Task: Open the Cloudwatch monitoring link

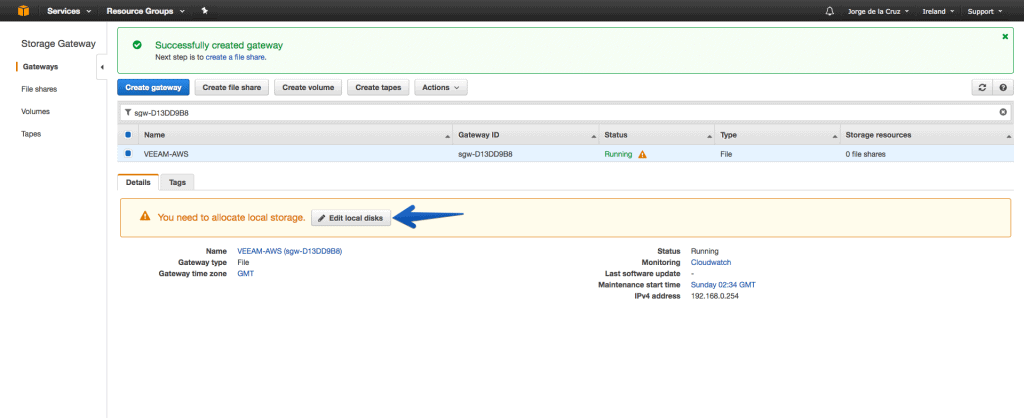Action: click(x=711, y=262)
